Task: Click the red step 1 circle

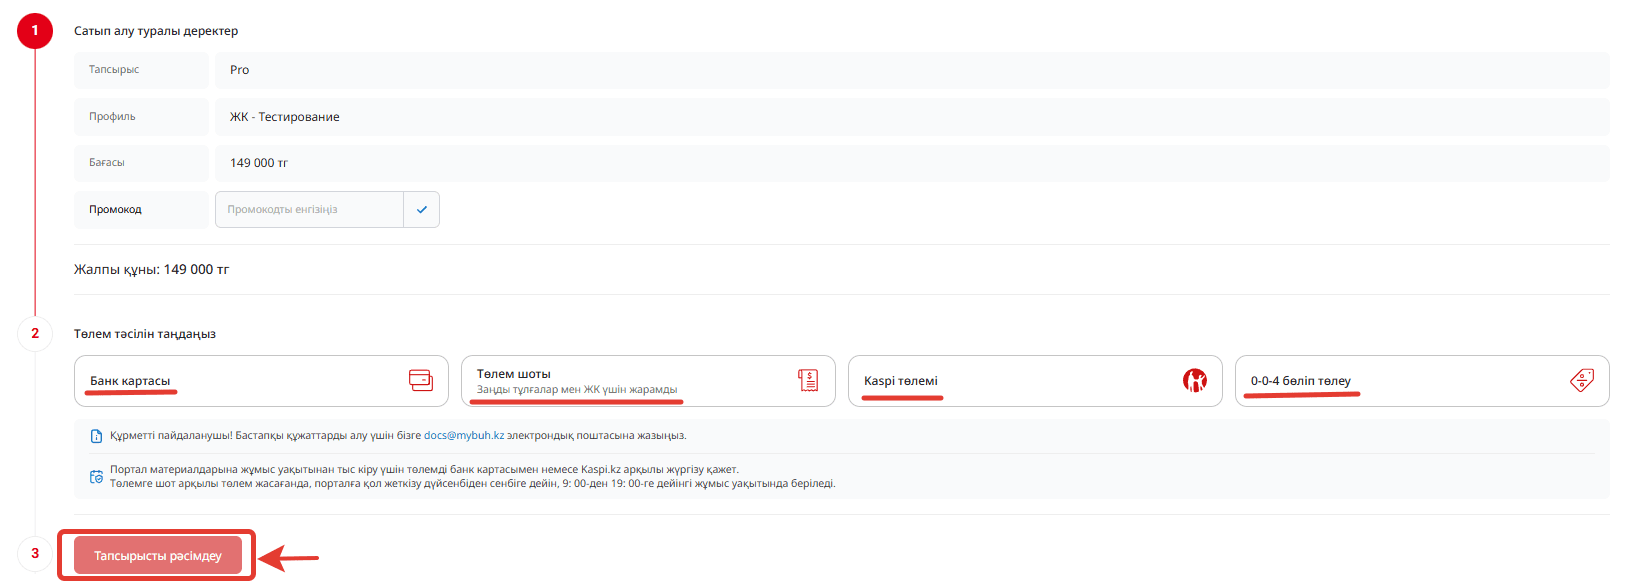Action: [x=35, y=31]
